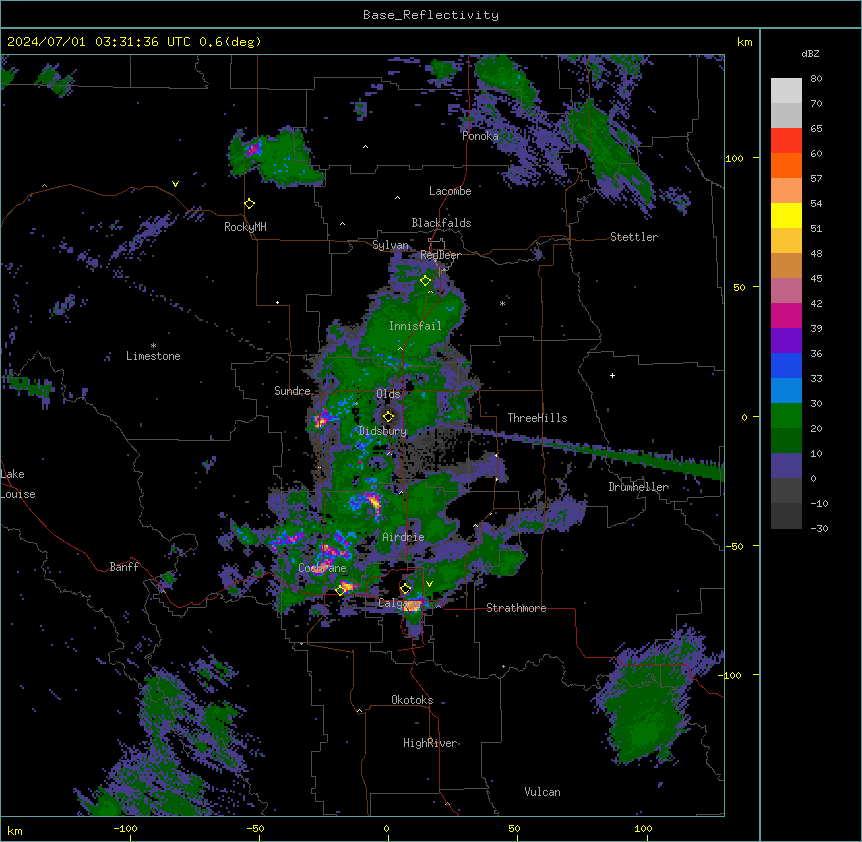Click the yellow diamond marker below Cochrane label

[340, 591]
